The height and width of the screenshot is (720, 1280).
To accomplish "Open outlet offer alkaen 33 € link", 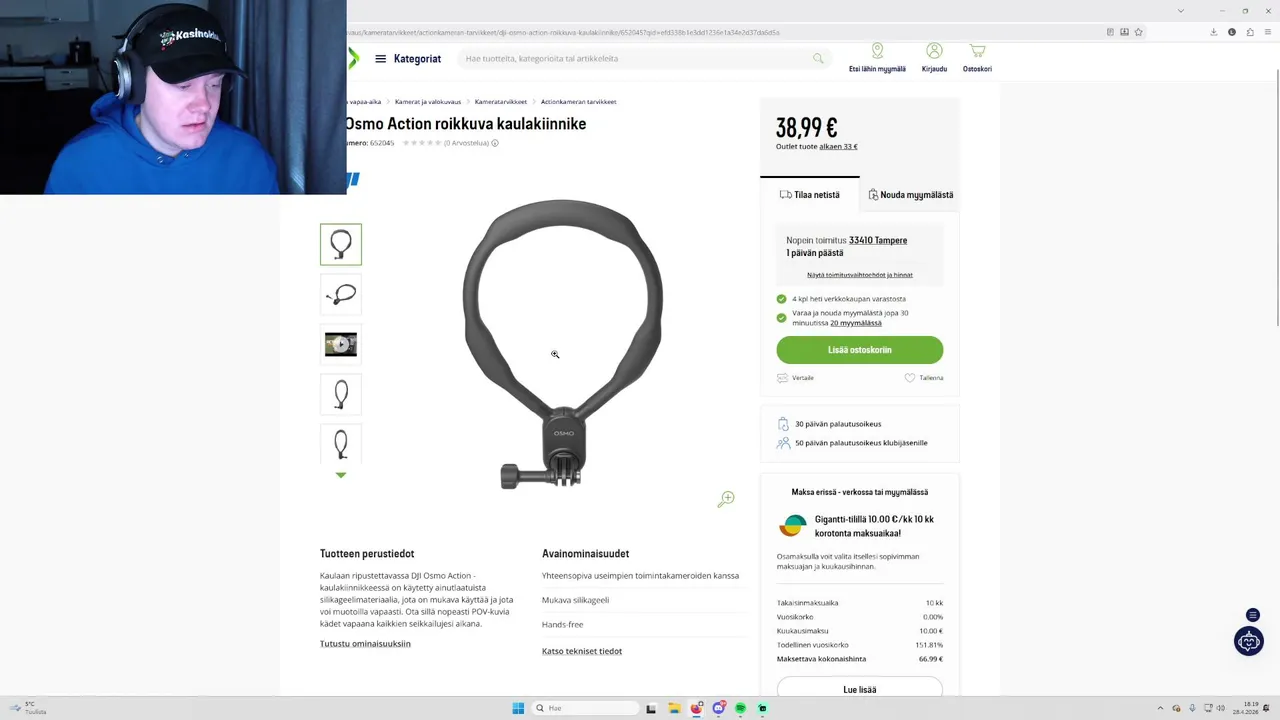I will pyautogui.click(x=838, y=147).
